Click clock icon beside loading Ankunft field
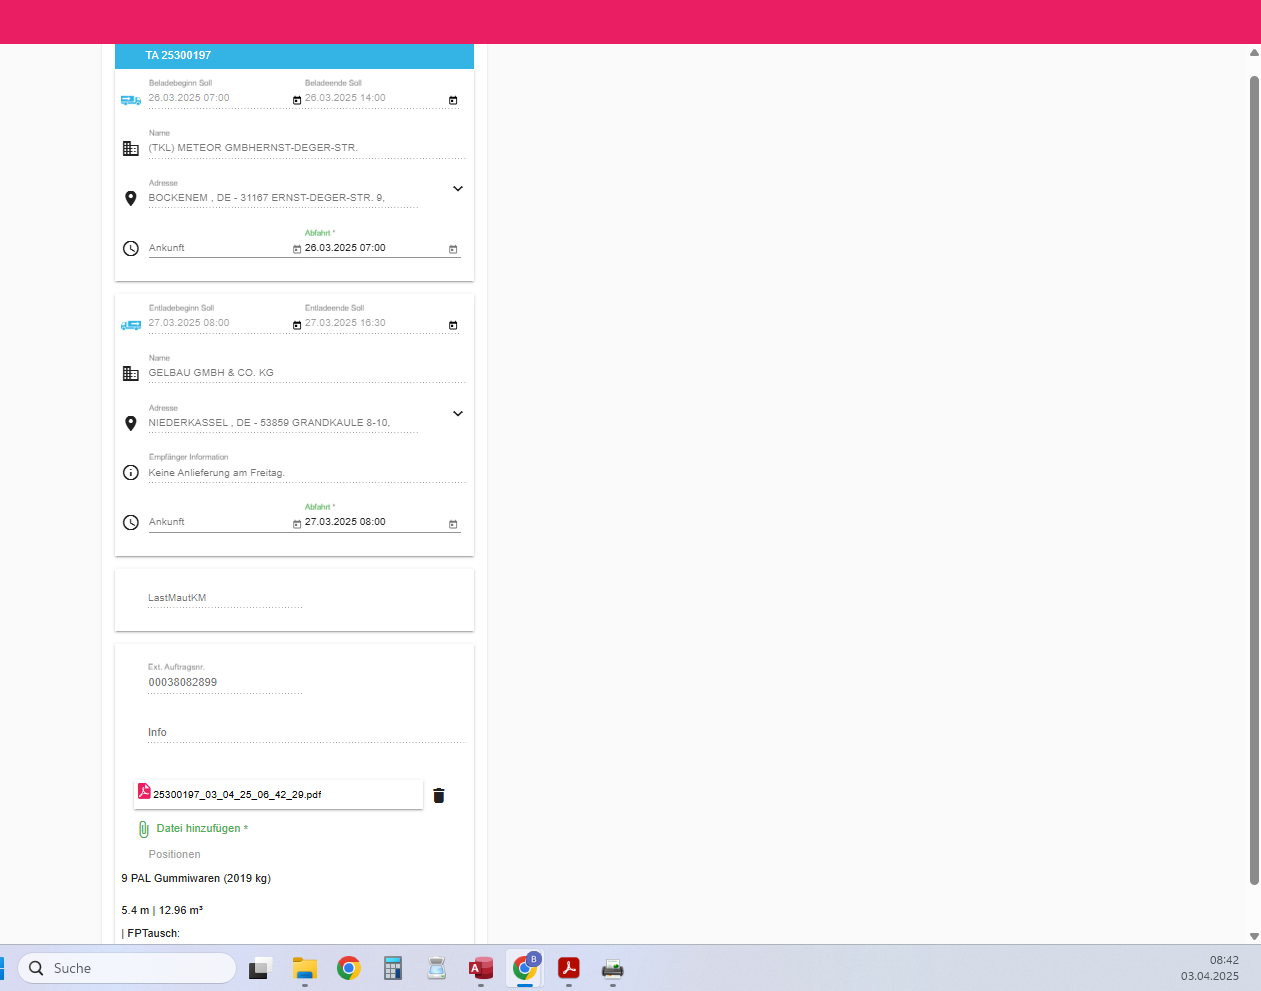 (131, 248)
